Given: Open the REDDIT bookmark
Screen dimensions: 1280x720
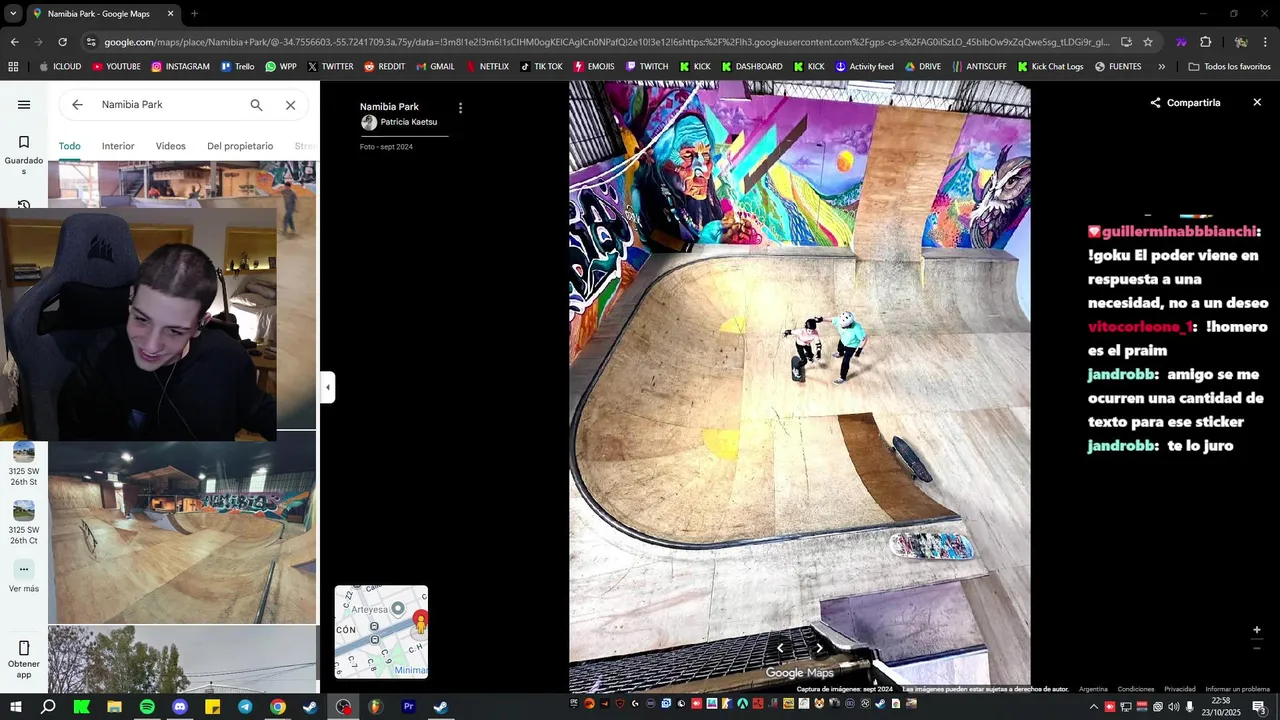Looking at the screenshot, I should pyautogui.click(x=384, y=67).
